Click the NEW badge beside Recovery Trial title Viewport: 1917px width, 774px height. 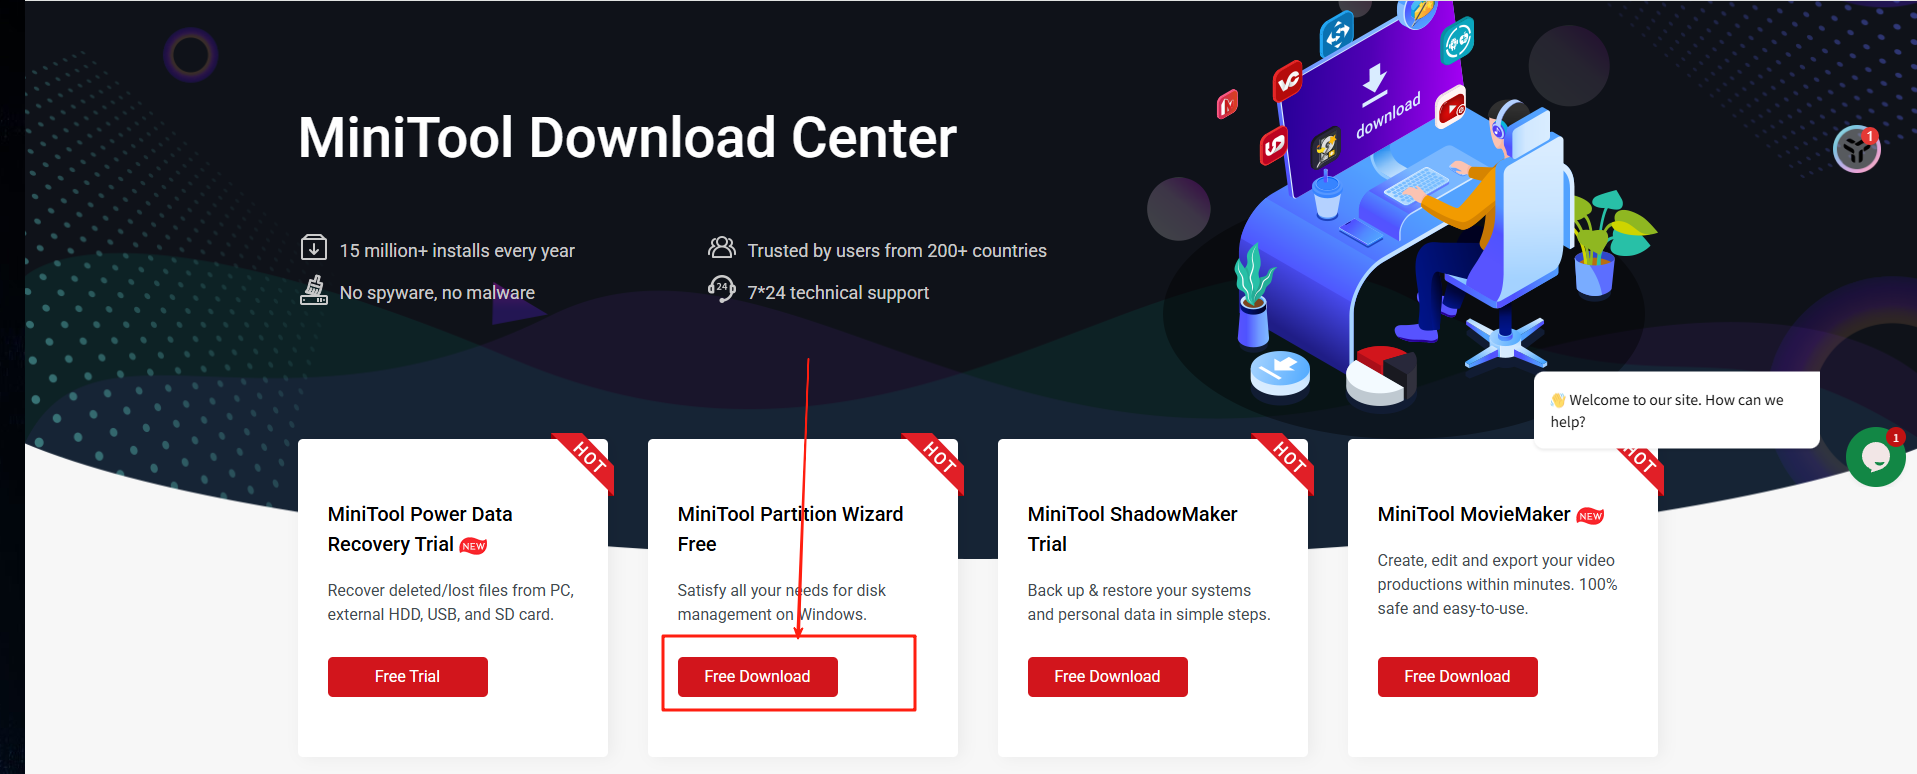[473, 546]
